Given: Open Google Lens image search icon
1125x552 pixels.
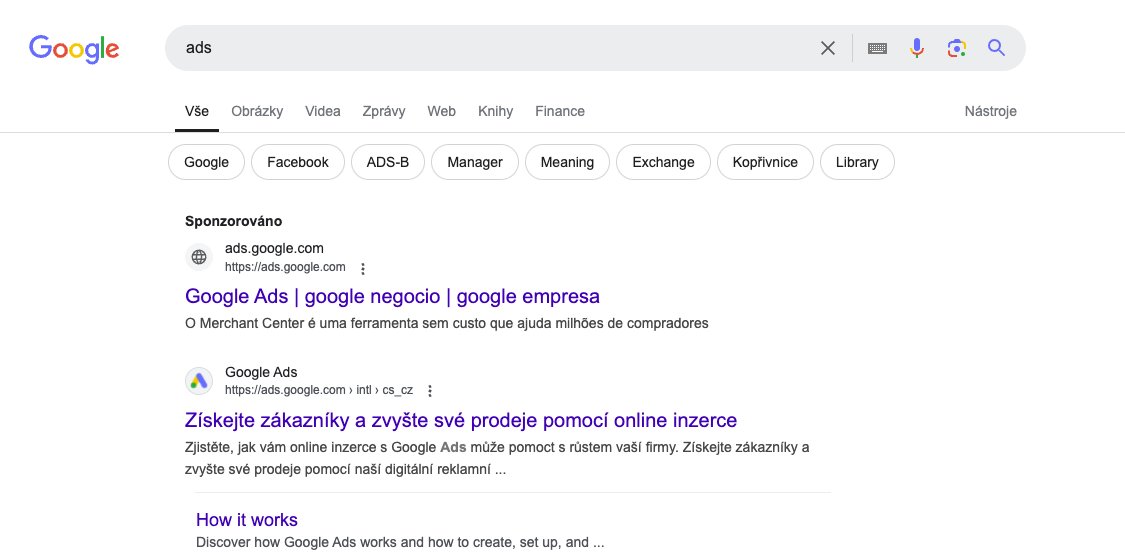Looking at the screenshot, I should [x=956, y=48].
